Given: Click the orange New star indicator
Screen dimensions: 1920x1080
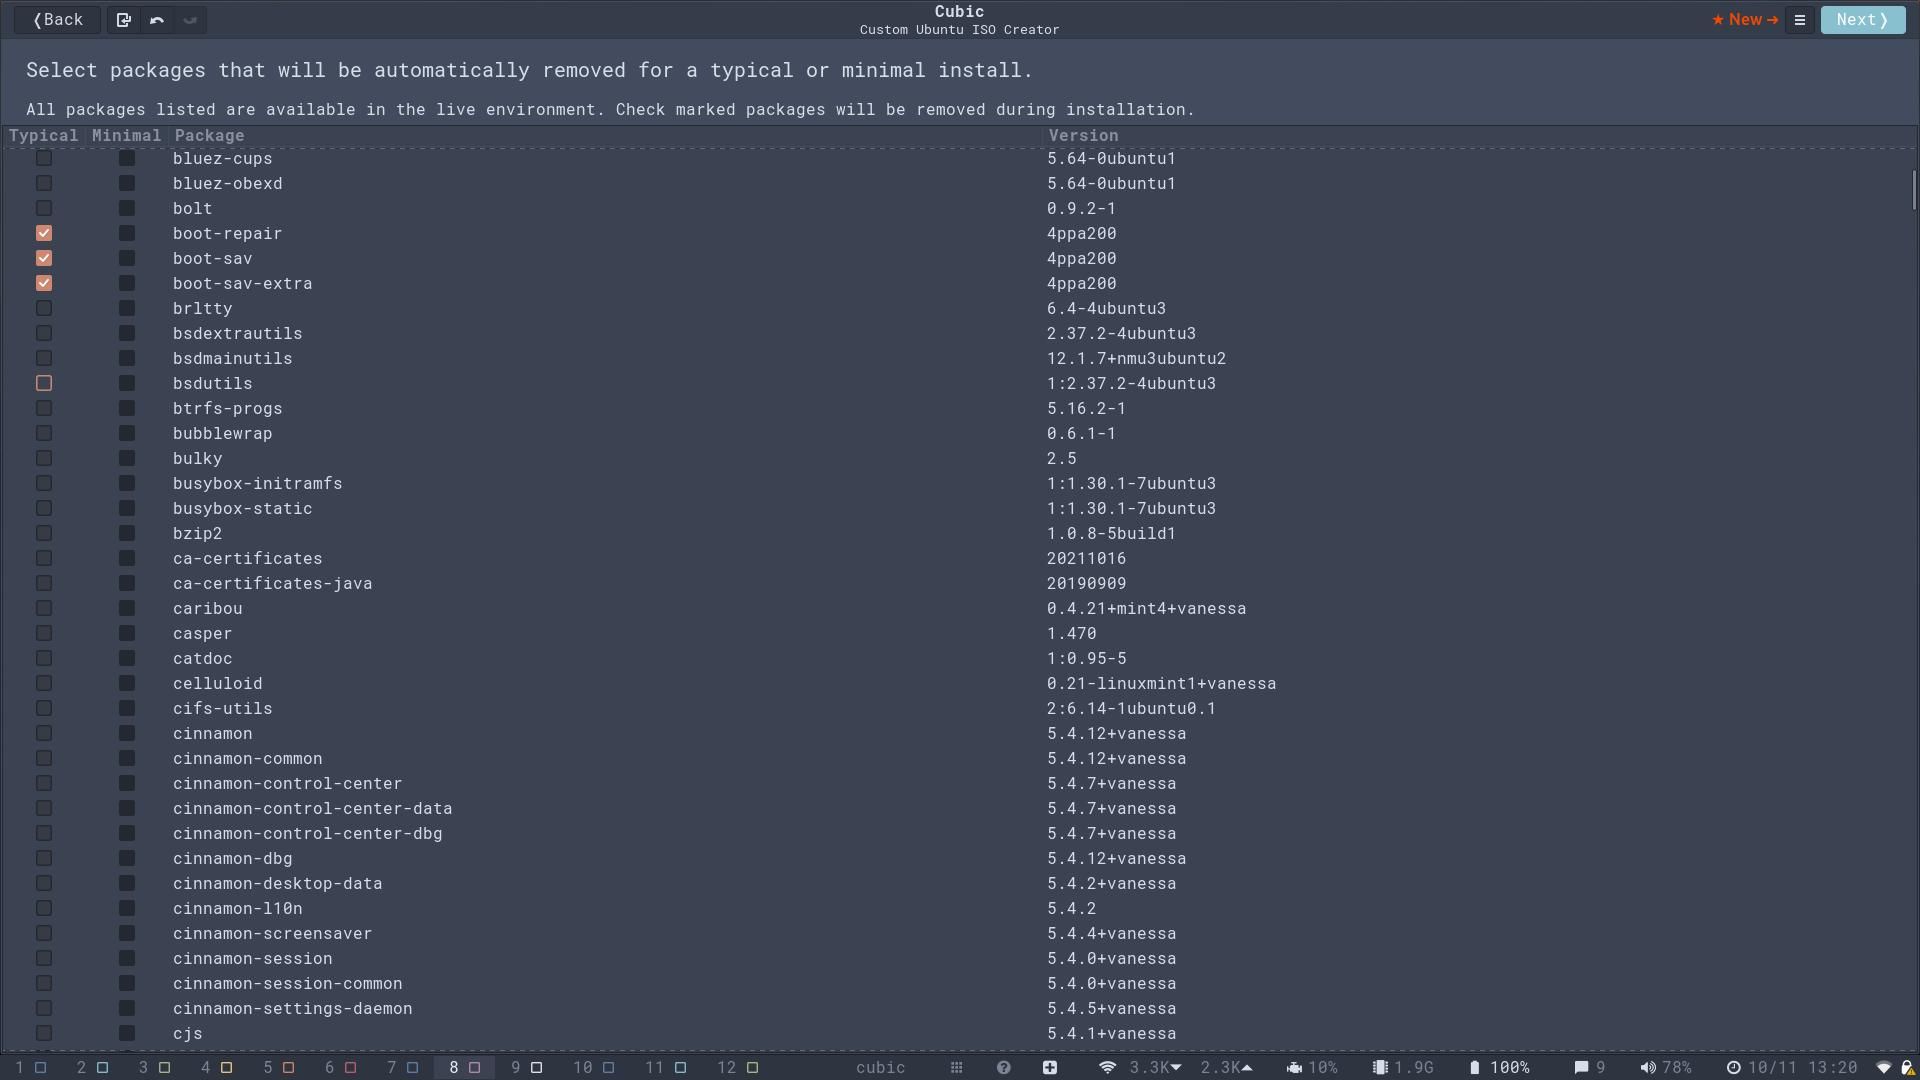Looking at the screenshot, I should (x=1744, y=20).
